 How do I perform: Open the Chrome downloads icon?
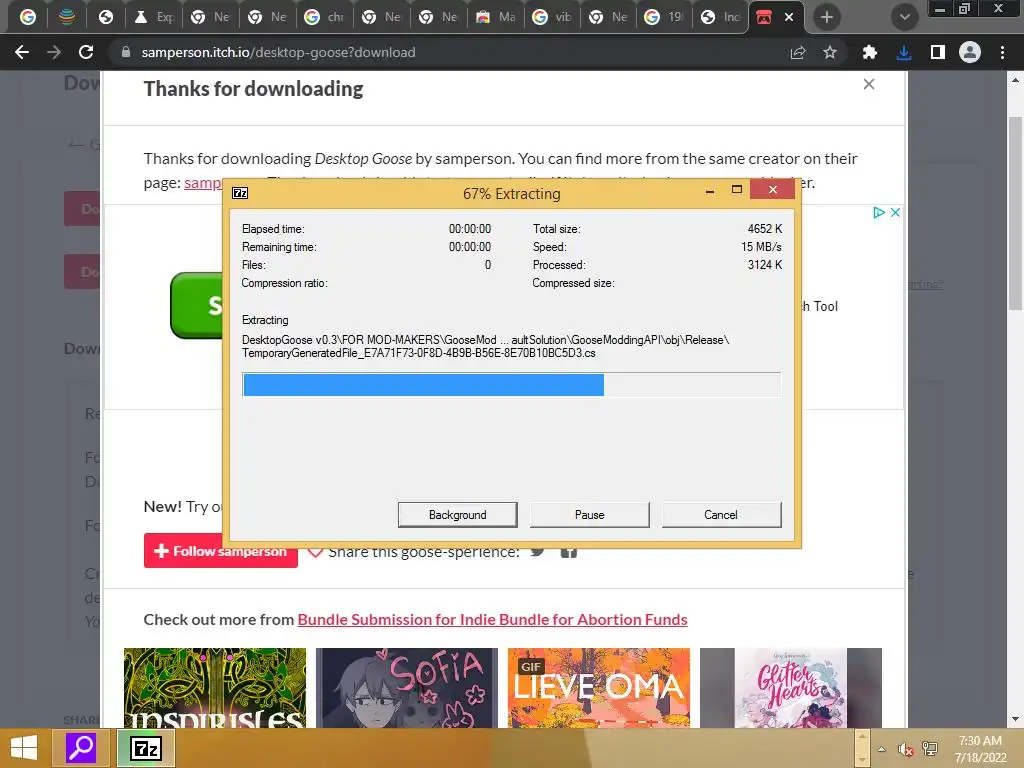click(x=904, y=52)
